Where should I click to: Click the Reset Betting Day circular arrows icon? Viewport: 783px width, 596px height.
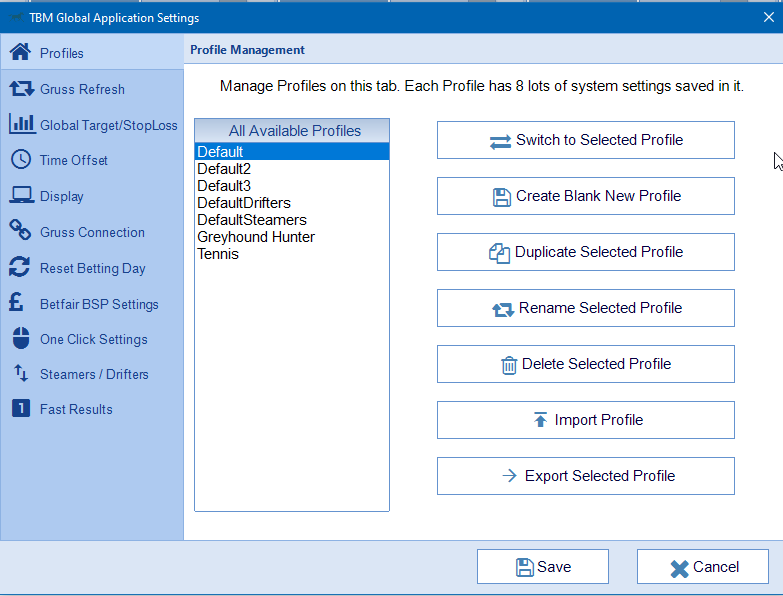(x=20, y=267)
